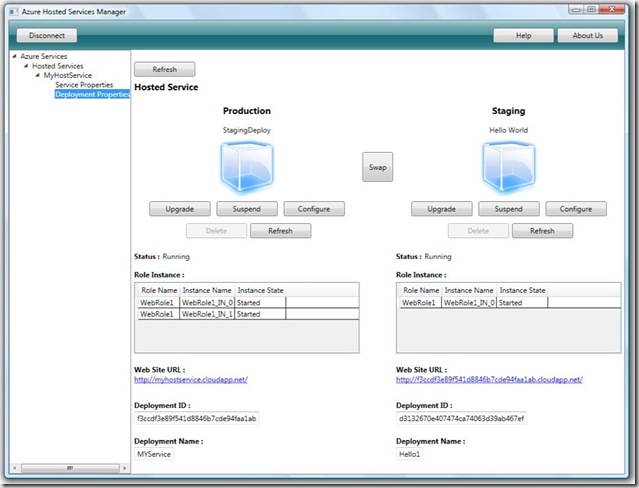The height and width of the screenshot is (488, 639).
Task: Swap Production and Staging deployments
Action: tap(377, 167)
